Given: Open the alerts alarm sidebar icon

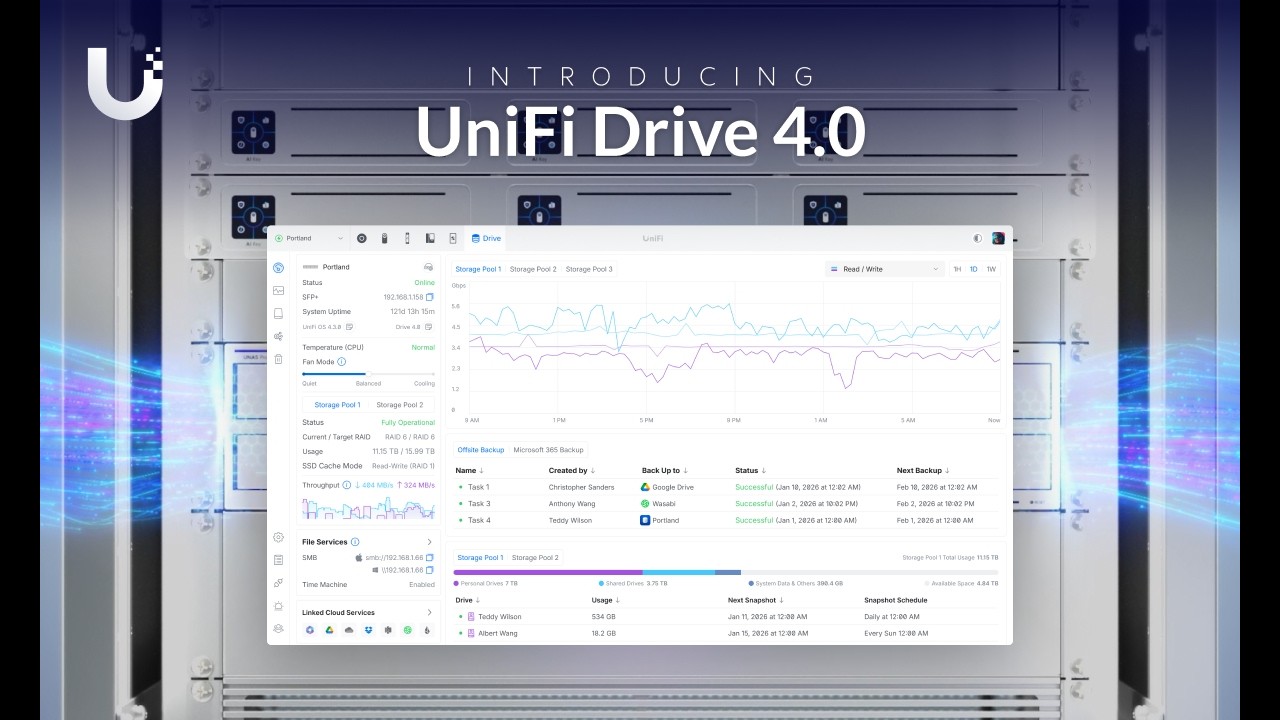Looking at the screenshot, I should click(278, 606).
